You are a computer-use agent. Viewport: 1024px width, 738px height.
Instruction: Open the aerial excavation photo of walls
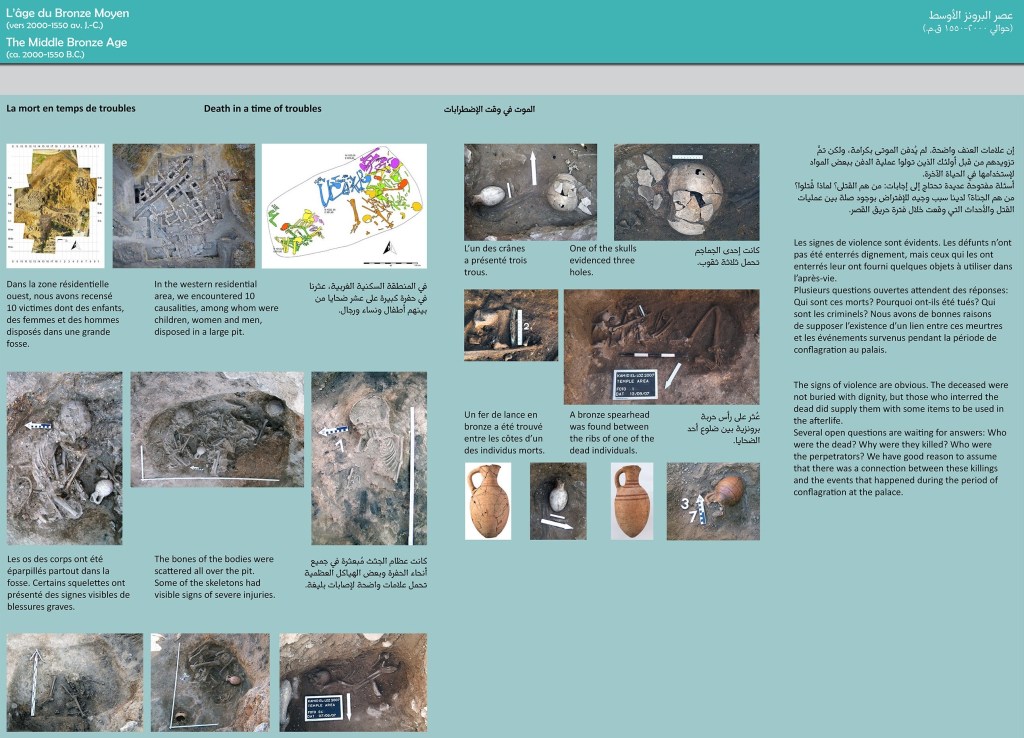pyautogui.click(x=183, y=205)
